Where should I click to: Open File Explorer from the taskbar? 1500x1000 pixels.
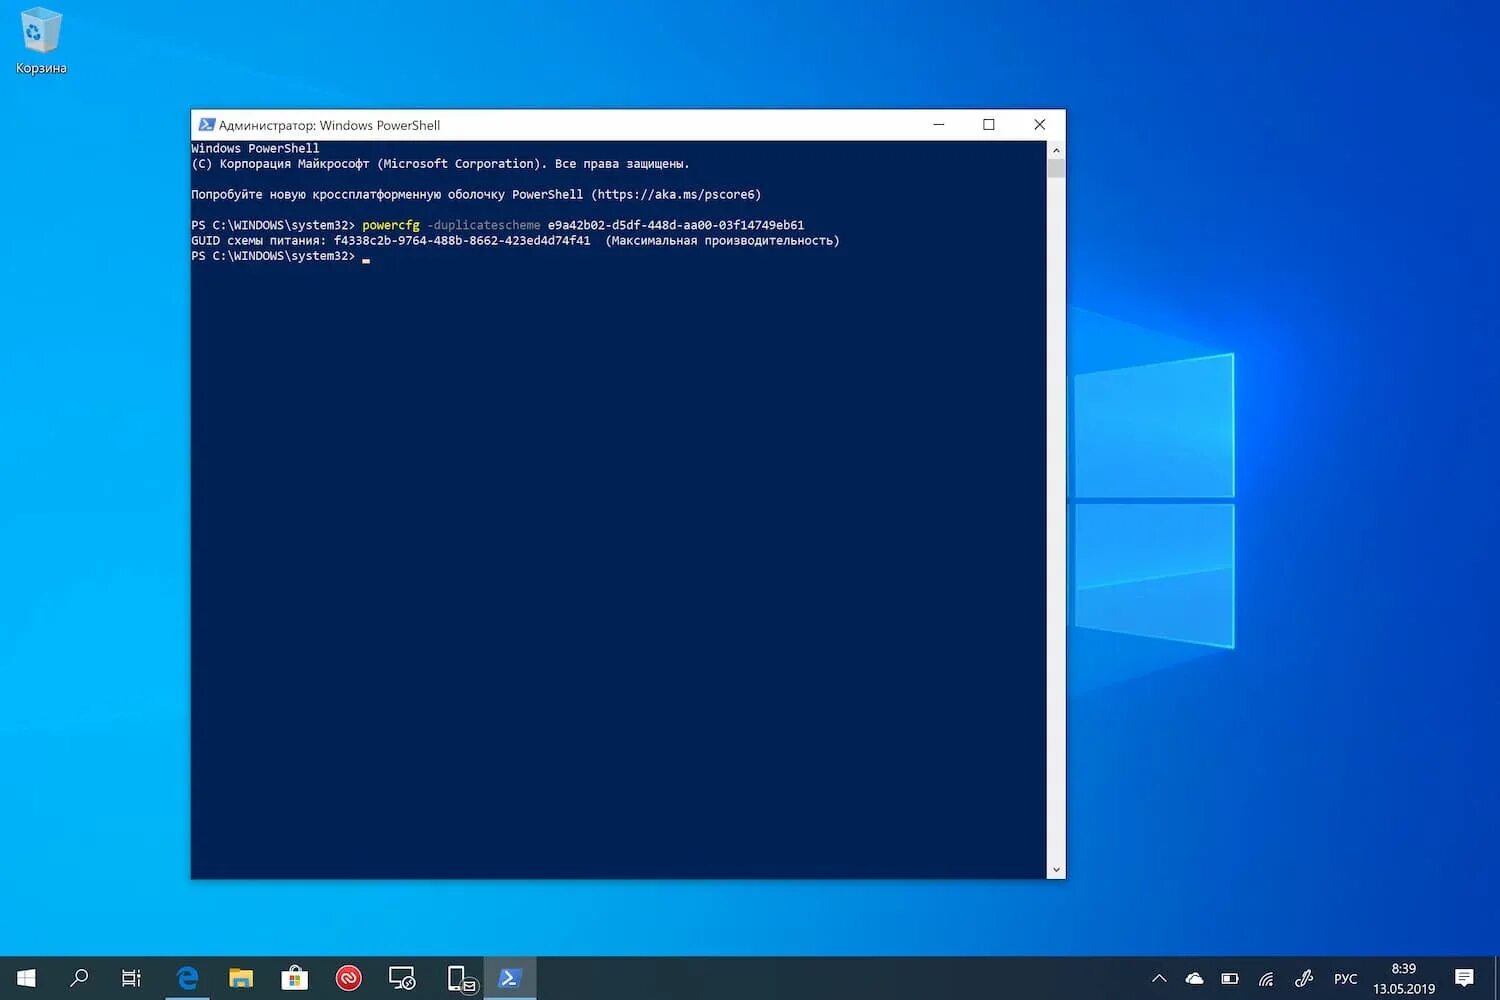[241, 978]
